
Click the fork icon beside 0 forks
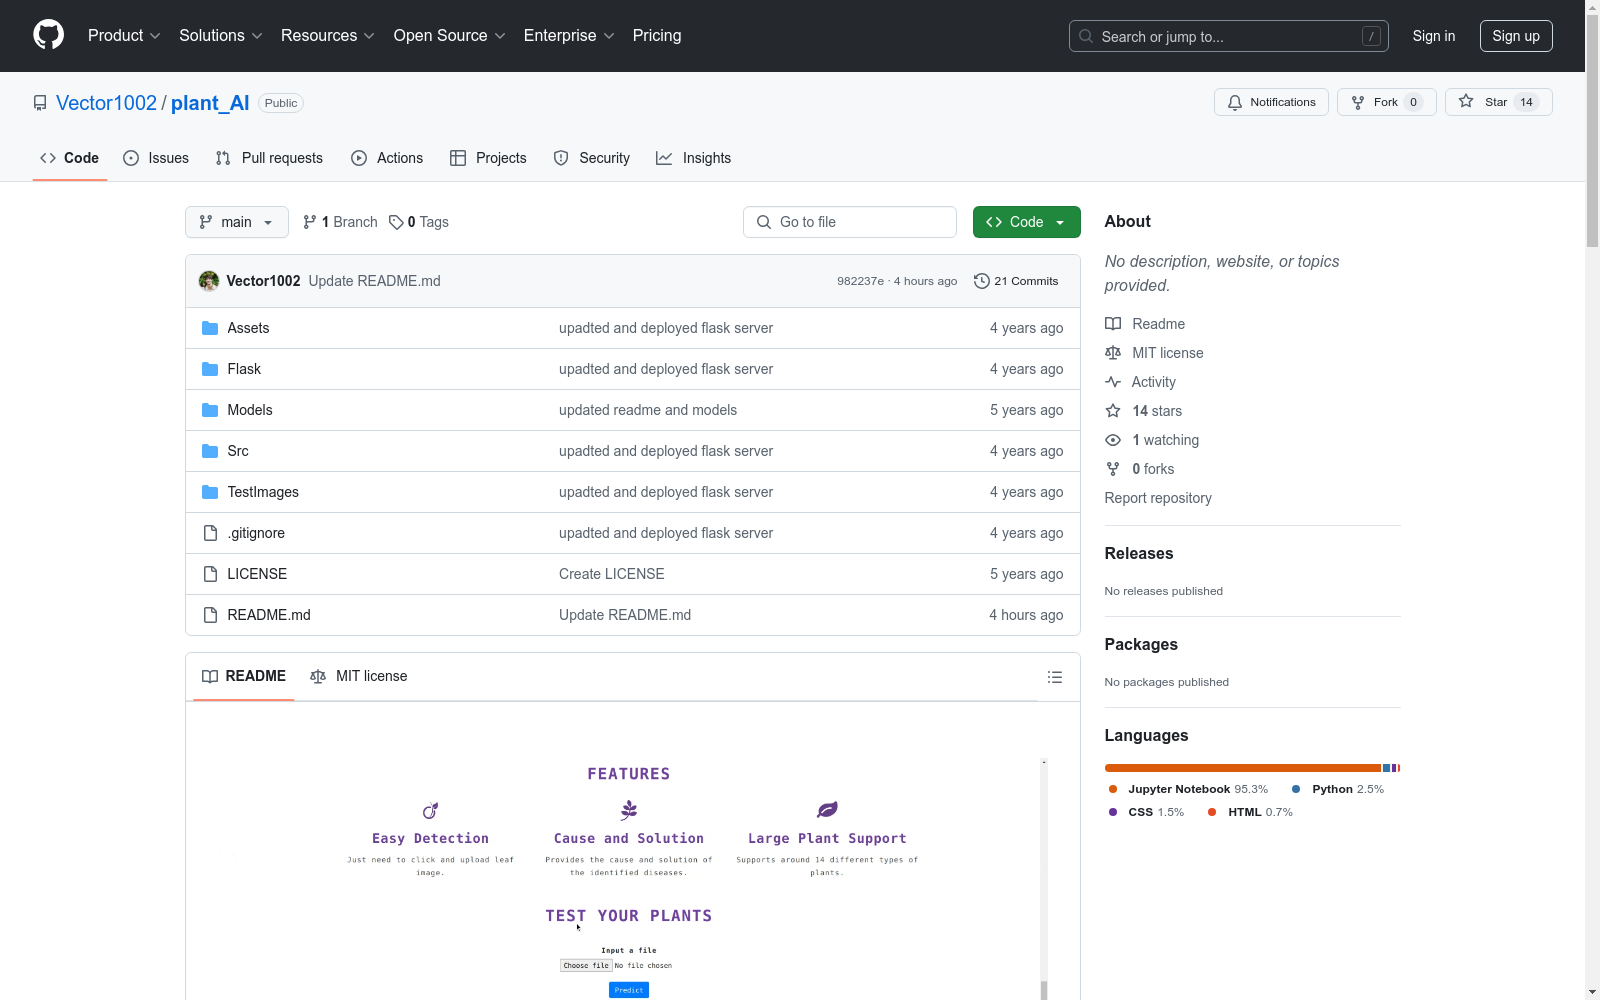pyautogui.click(x=1113, y=469)
